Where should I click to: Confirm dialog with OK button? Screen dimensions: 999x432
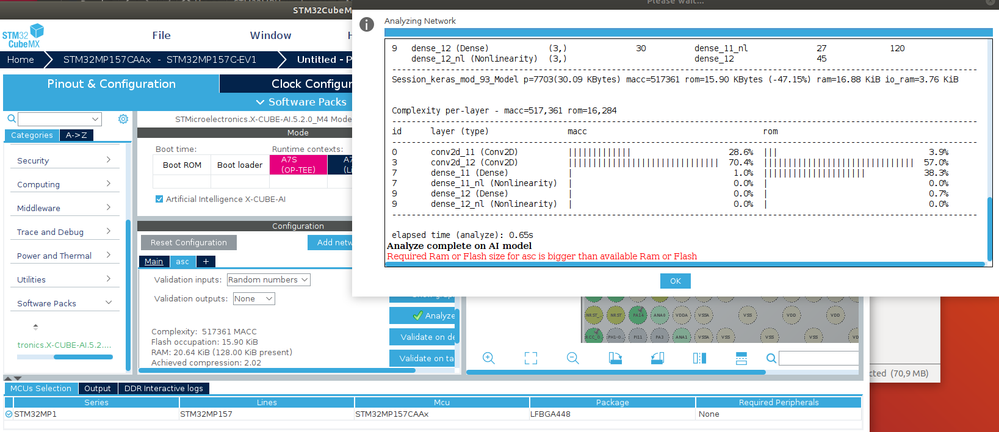[675, 281]
